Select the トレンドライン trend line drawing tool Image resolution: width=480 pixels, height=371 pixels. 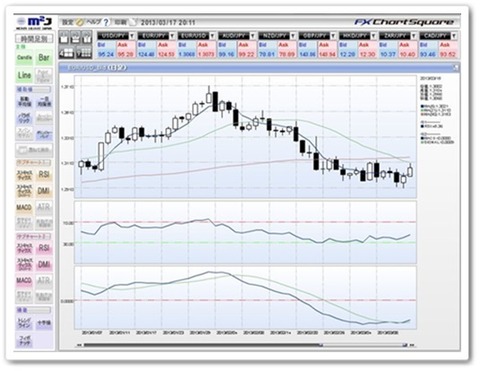[x=24, y=323]
